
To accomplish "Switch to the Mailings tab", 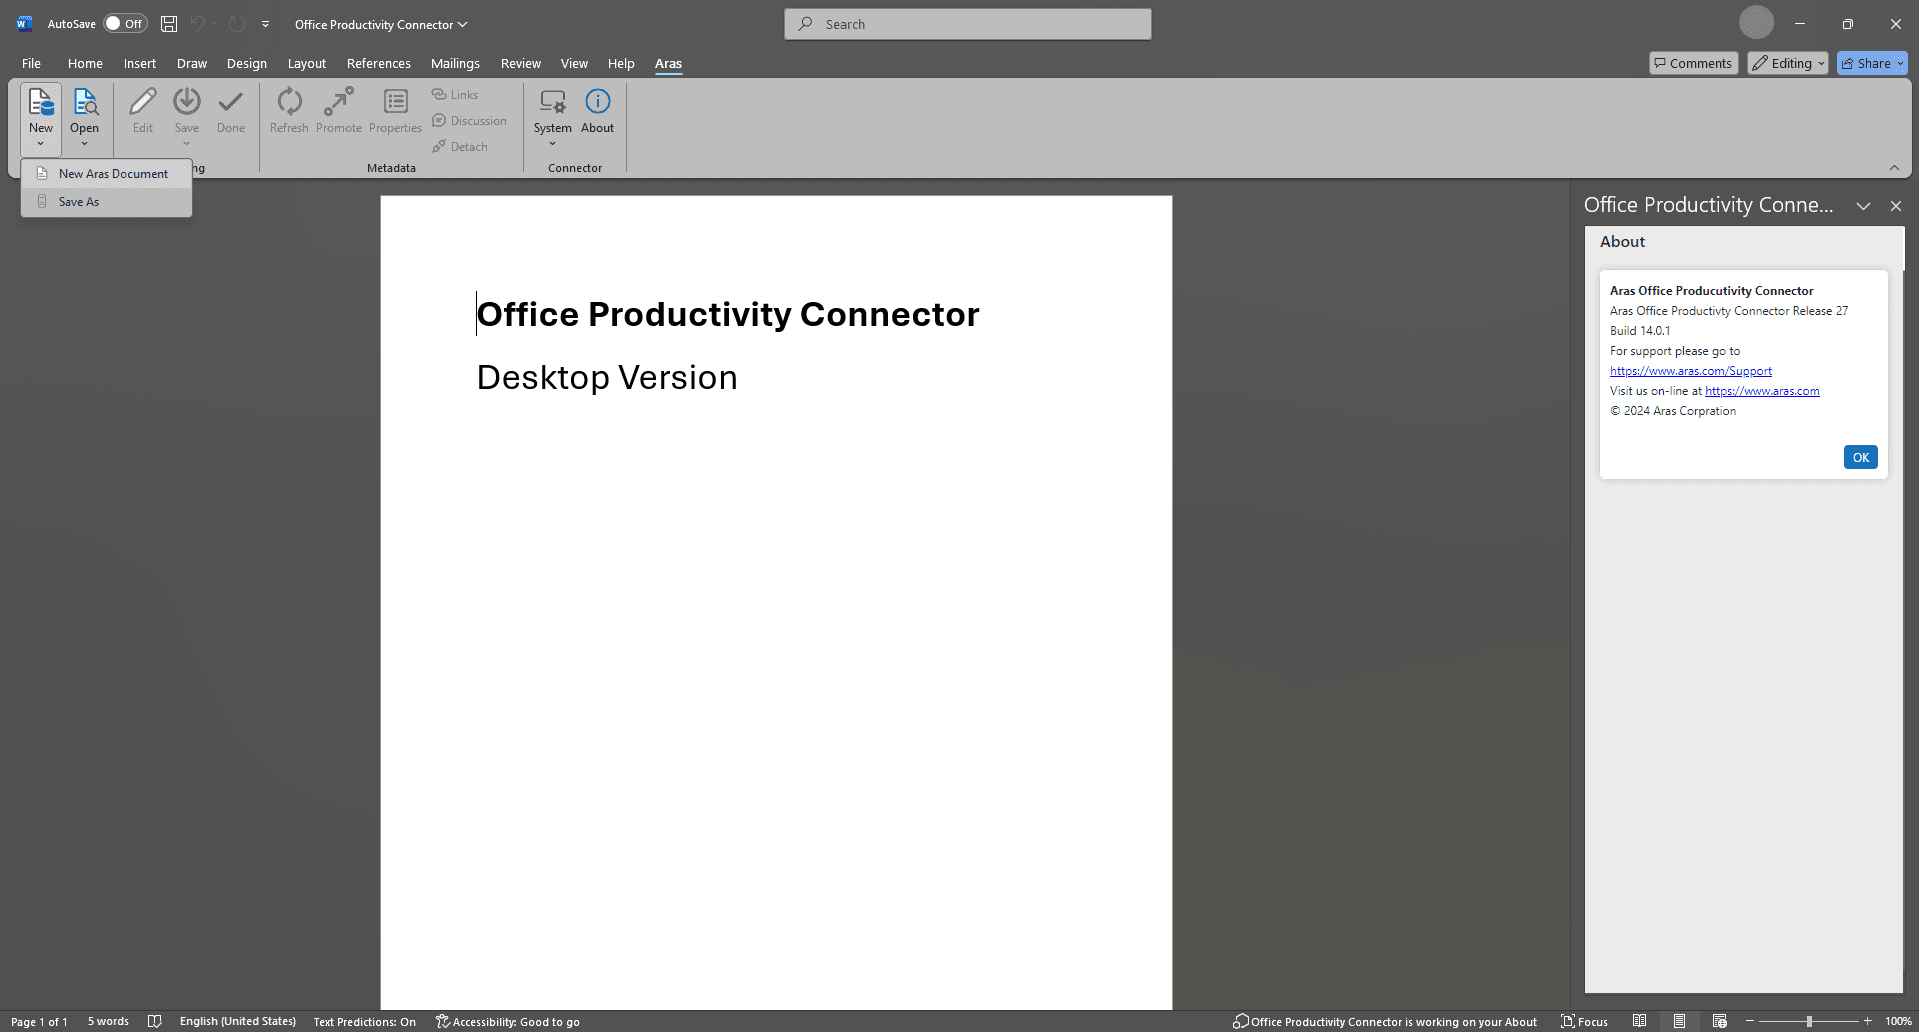I will click(455, 63).
